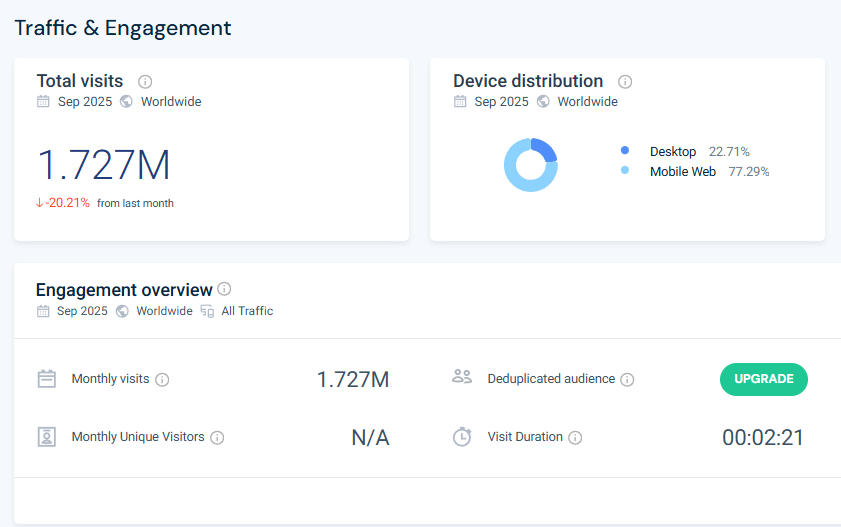Image resolution: width=841 pixels, height=527 pixels.
Task: Click the Monthly visits calendar icon
Action: [46, 379]
